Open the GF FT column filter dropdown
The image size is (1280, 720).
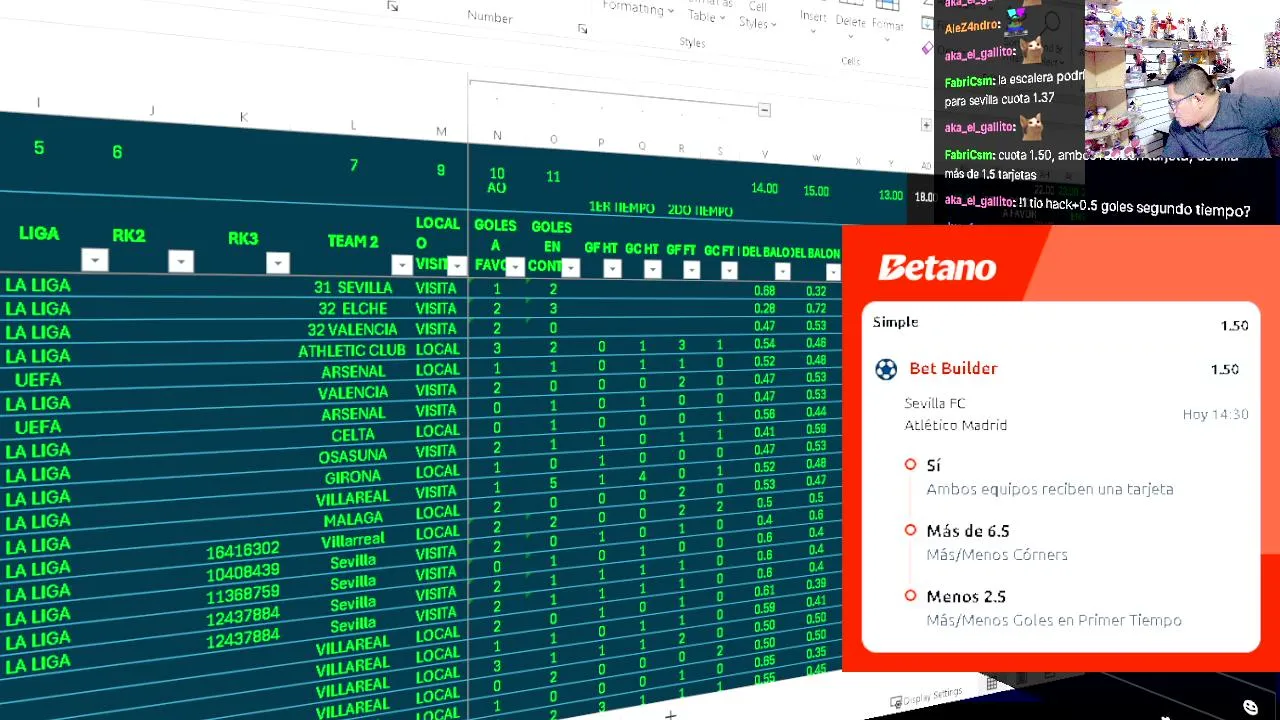click(691, 270)
